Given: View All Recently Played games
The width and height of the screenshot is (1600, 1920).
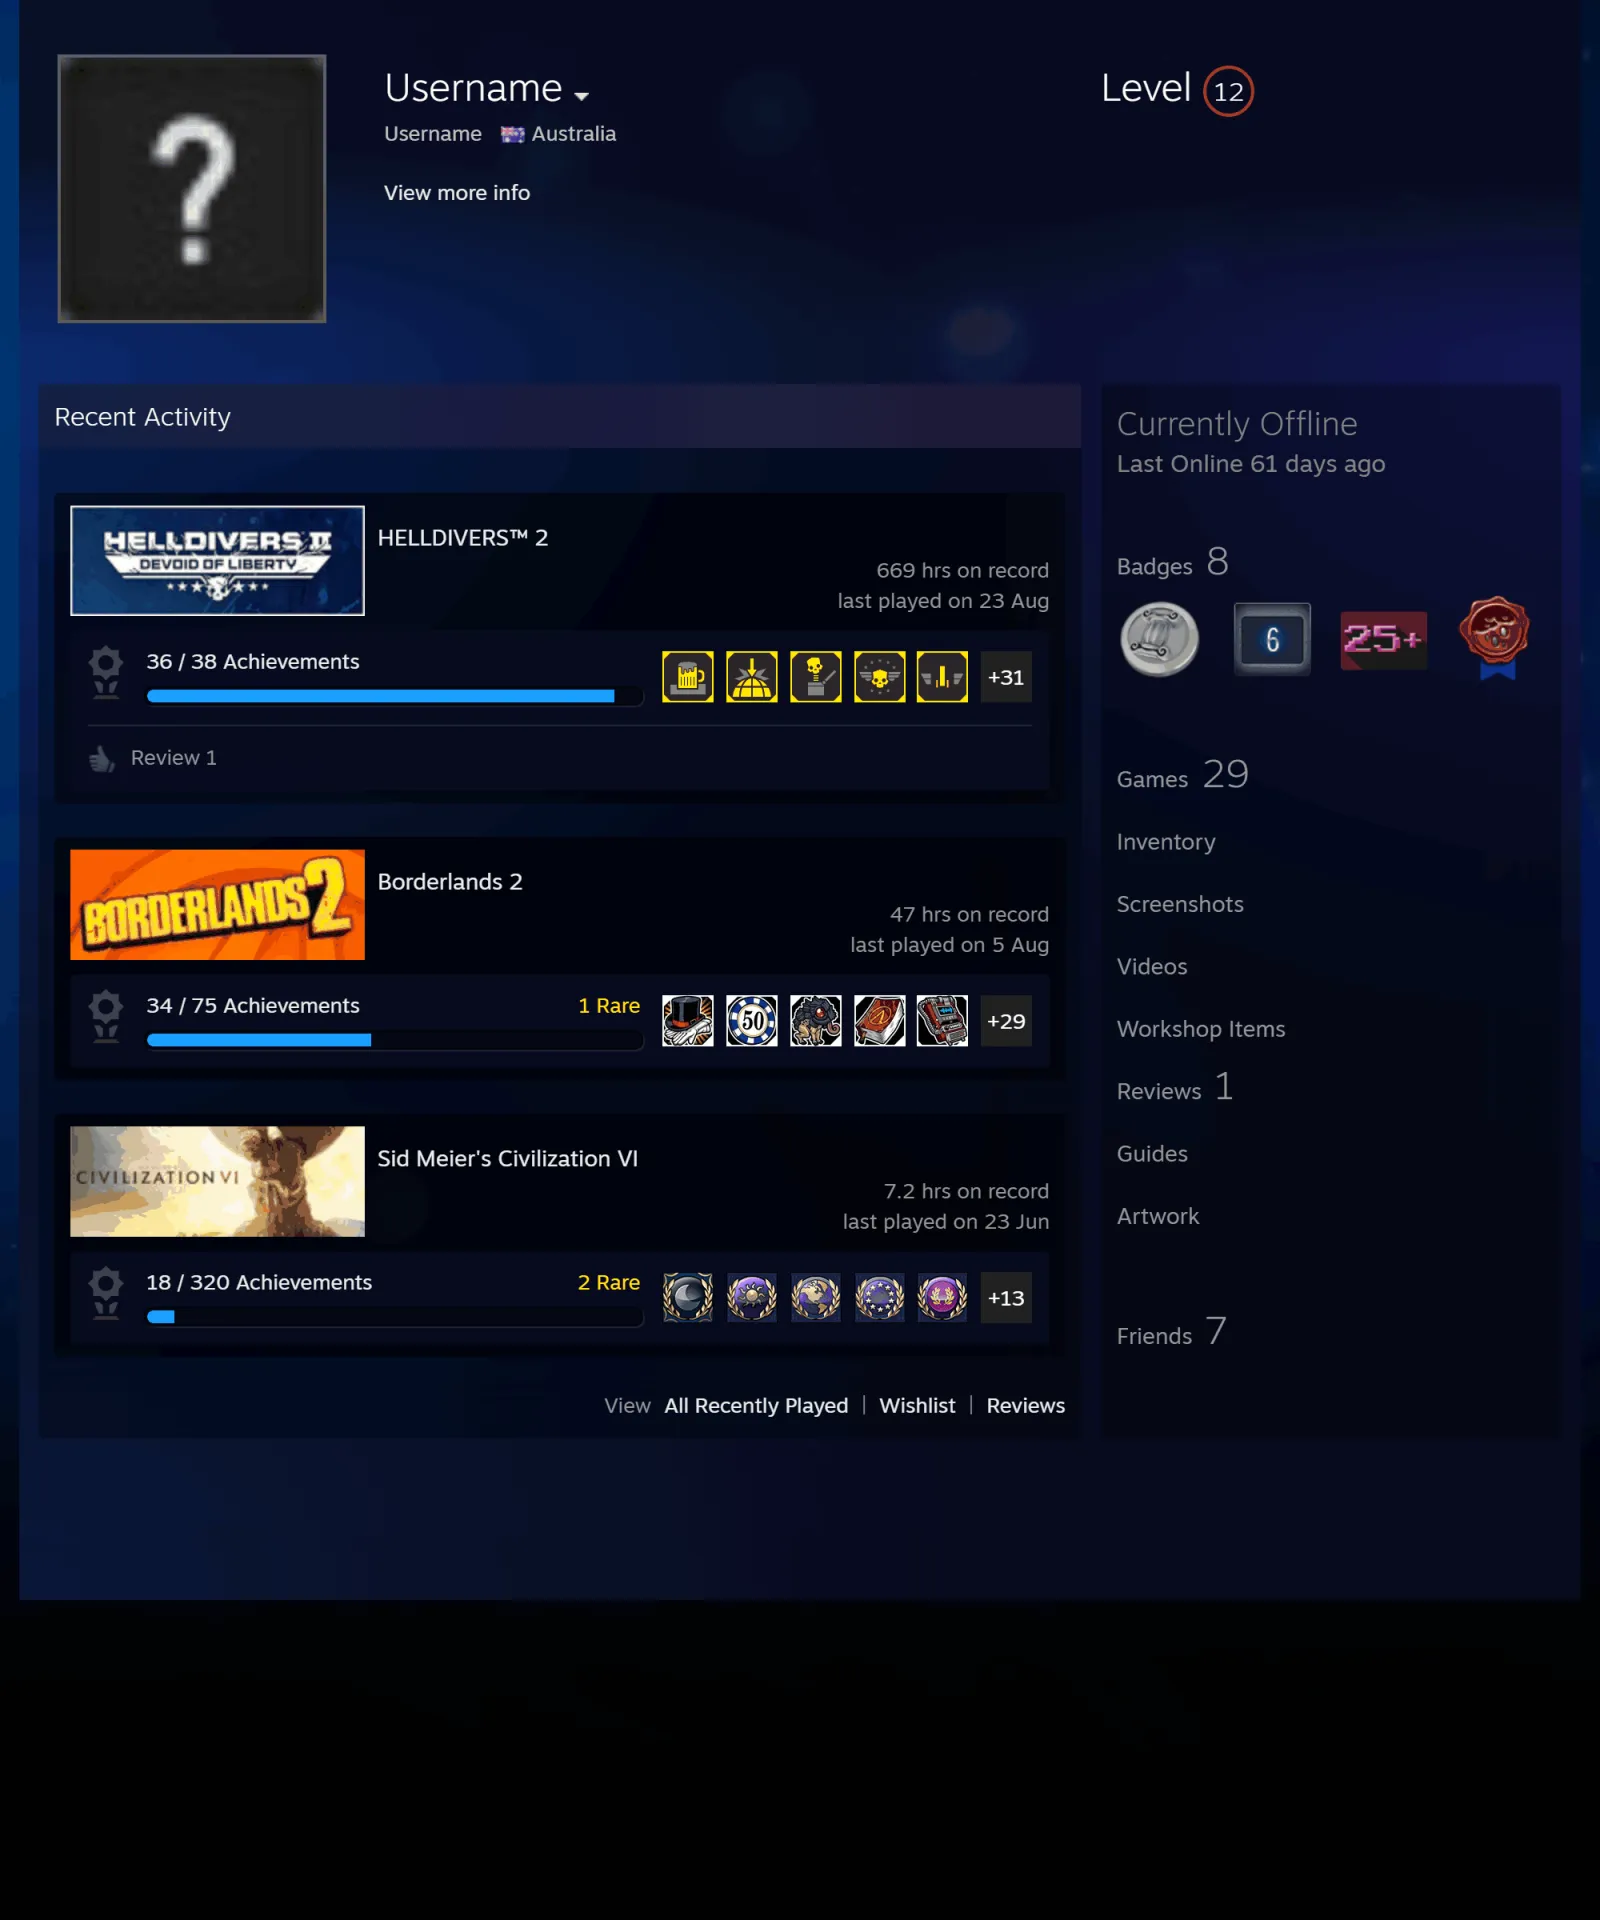Looking at the screenshot, I should tap(756, 1405).
